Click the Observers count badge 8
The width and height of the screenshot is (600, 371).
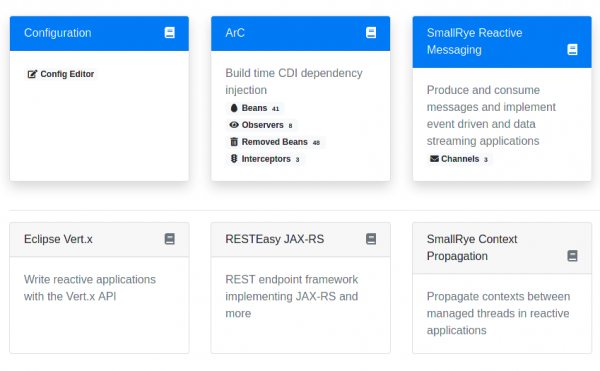[x=290, y=126]
